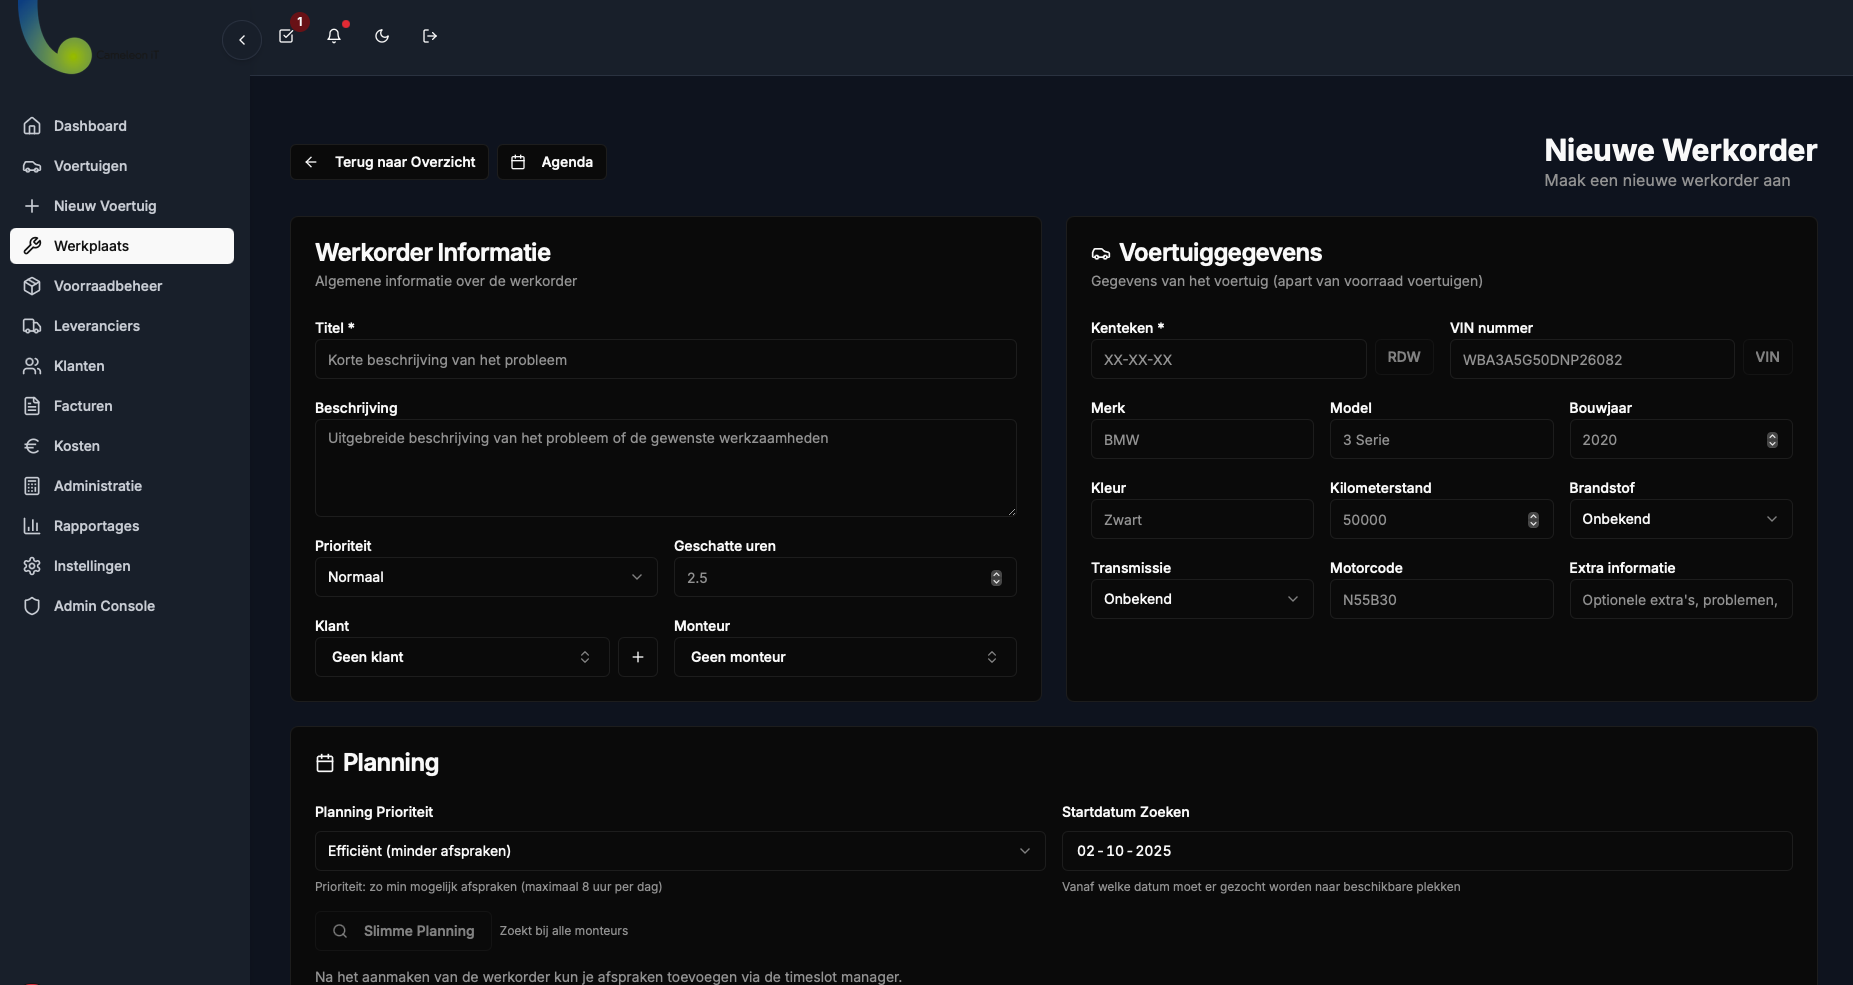This screenshot has height=985, width=1853.
Task: Go back with Terug naar Overzicht
Action: pos(389,162)
